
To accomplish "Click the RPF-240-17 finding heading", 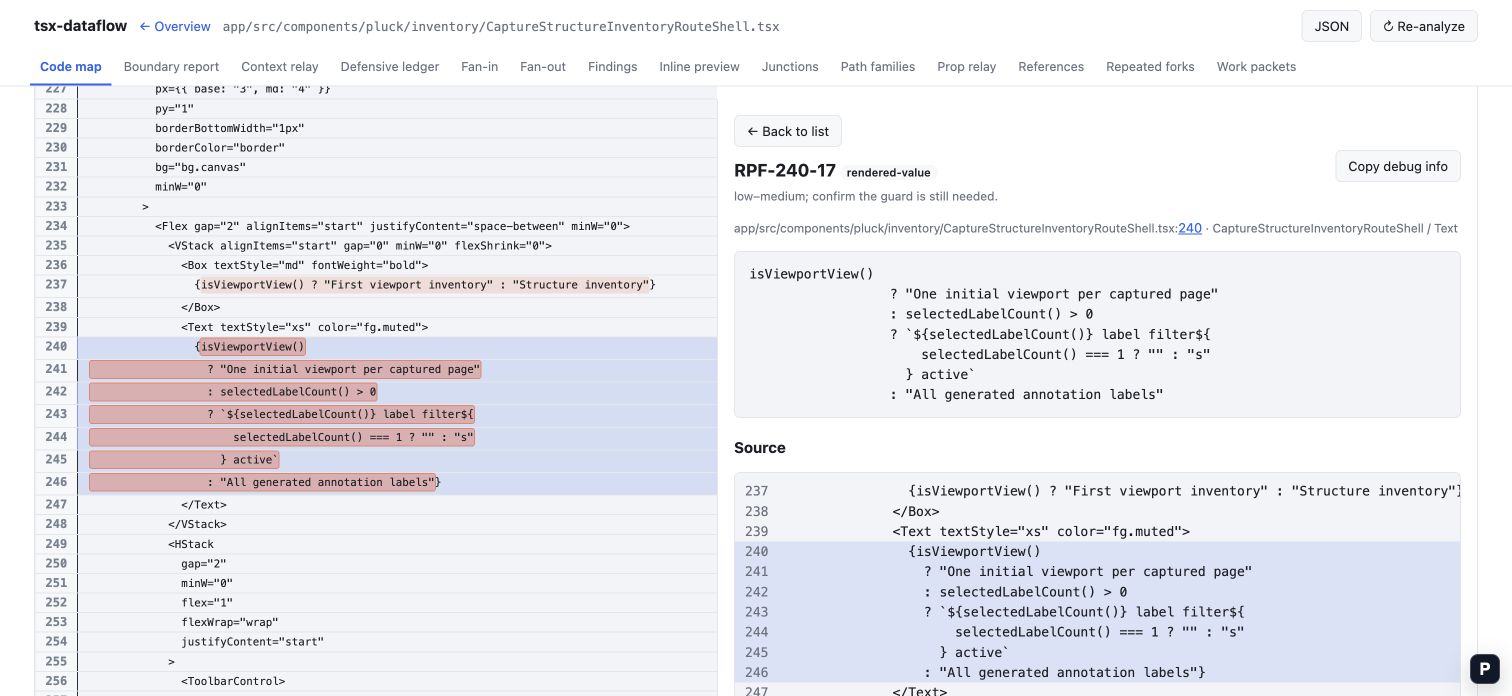I will click(x=785, y=171).
